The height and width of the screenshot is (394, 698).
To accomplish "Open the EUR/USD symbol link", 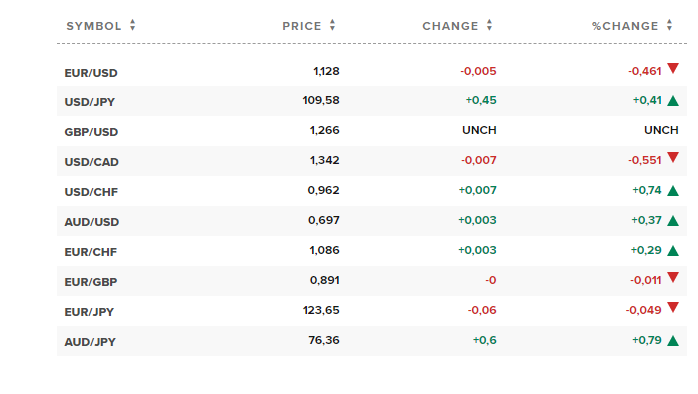I will pos(91,73).
